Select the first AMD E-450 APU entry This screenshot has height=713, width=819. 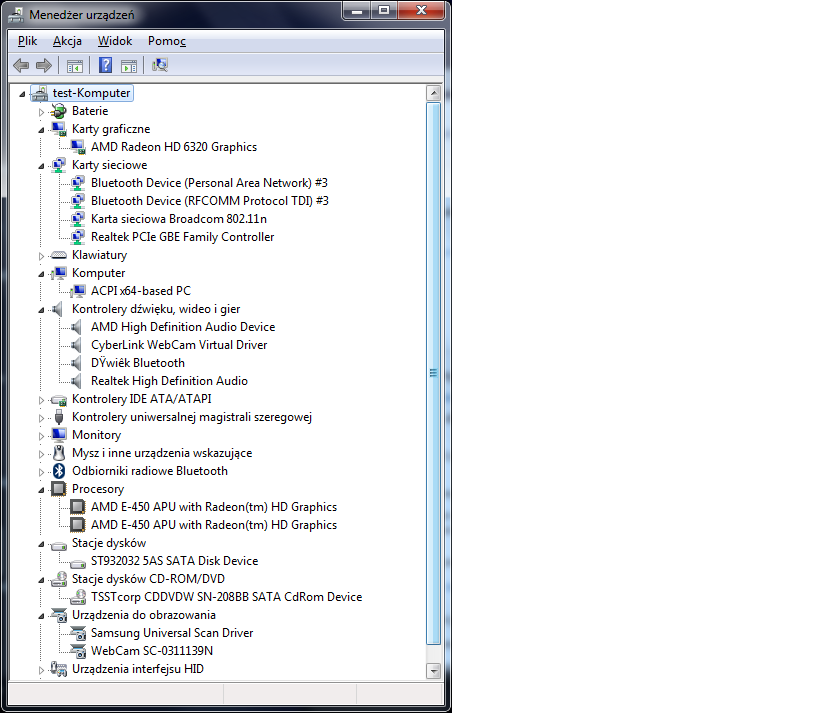click(x=214, y=507)
